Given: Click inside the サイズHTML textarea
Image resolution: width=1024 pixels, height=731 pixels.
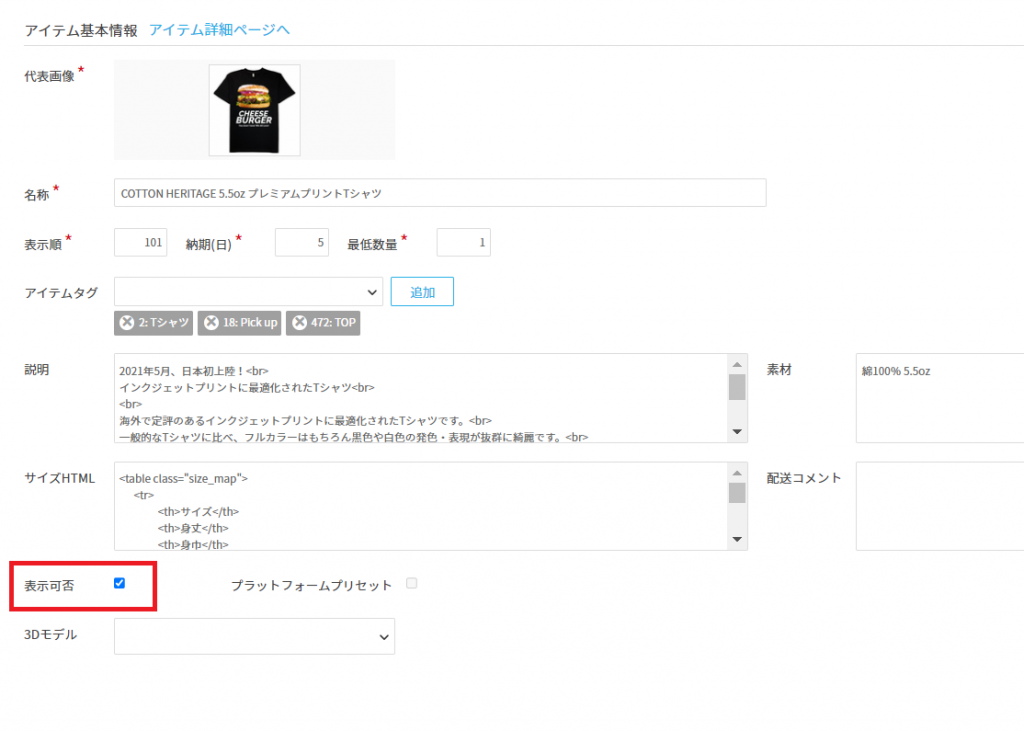Looking at the screenshot, I should tap(421, 506).
